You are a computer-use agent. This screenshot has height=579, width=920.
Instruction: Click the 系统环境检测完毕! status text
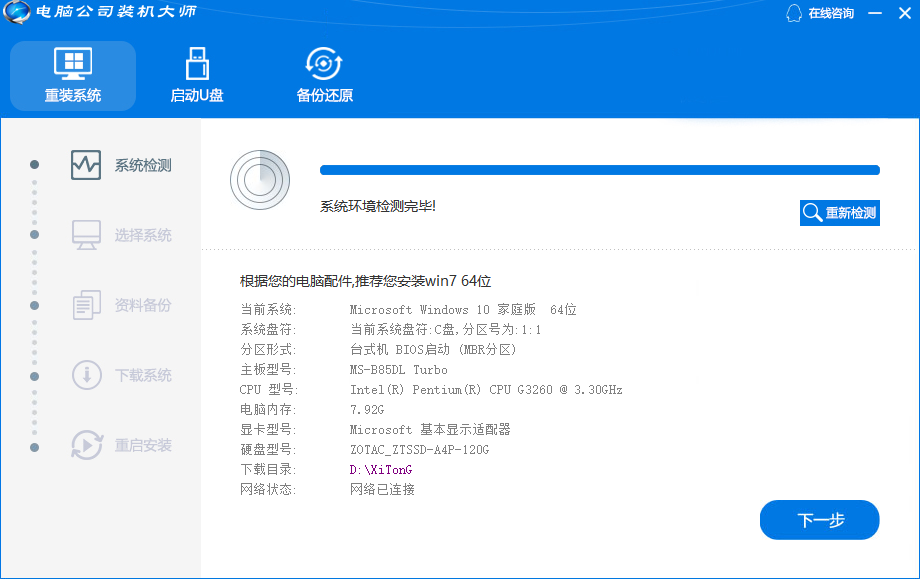click(377, 206)
